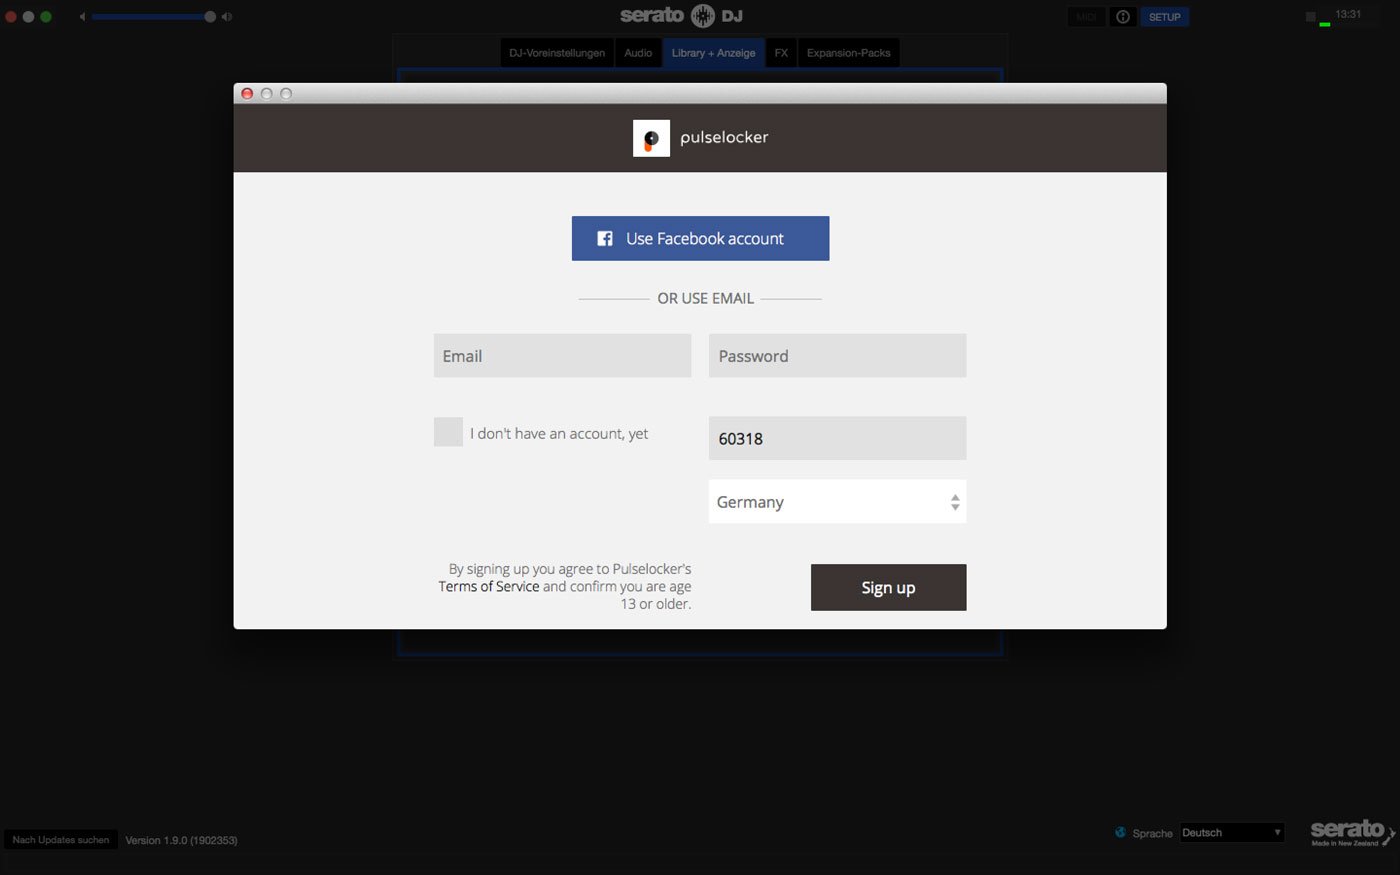Viewport: 1400px width, 875px height.
Task: Click the Serato logo at bottom right
Action: [x=1349, y=832]
